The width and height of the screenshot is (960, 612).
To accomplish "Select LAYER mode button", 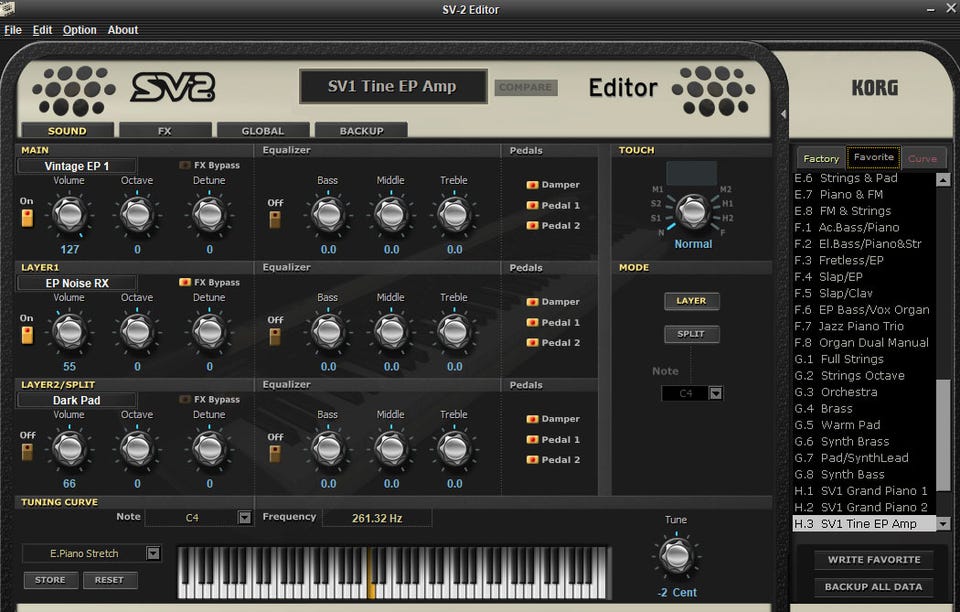I will point(692,300).
